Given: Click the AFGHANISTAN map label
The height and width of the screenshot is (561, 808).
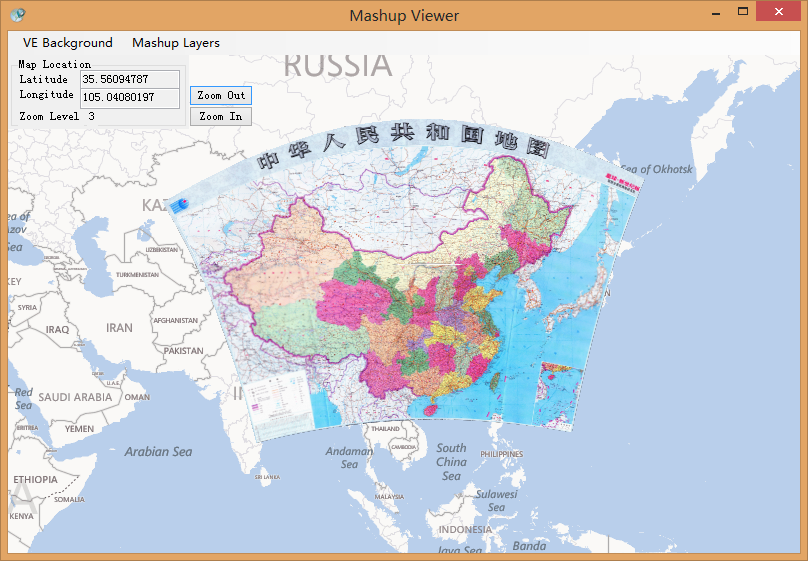Looking at the screenshot, I should 175,320.
